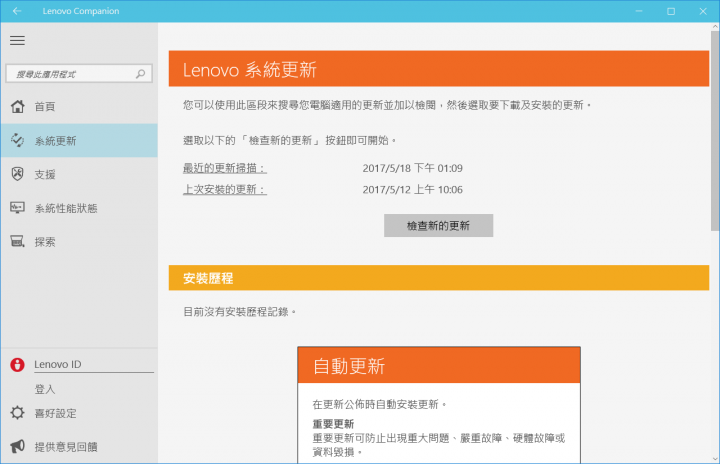Click the Lenovo 系統更新 heading
Screen dimensions: 720x464
point(249,70)
